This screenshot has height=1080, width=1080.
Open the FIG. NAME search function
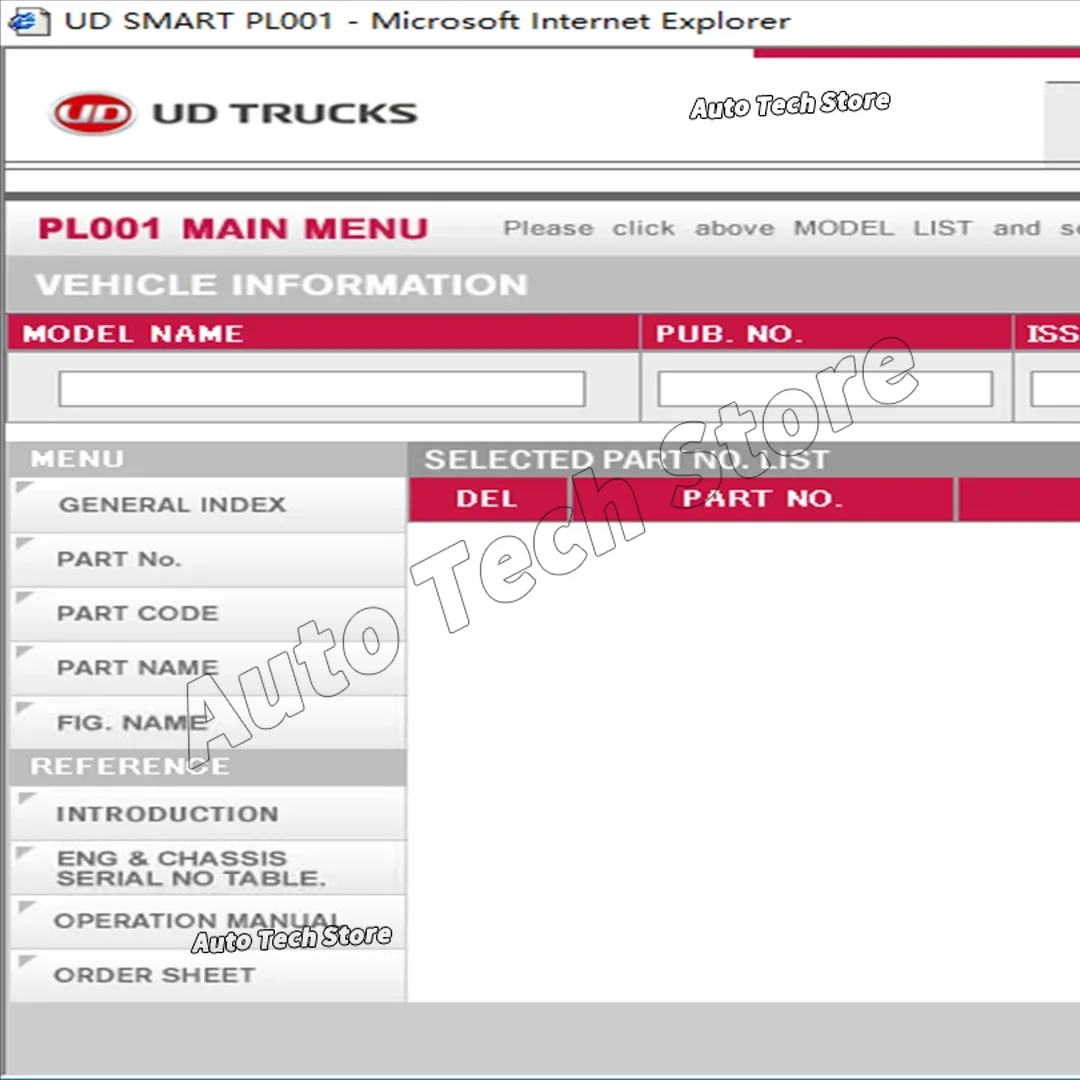tap(130, 722)
